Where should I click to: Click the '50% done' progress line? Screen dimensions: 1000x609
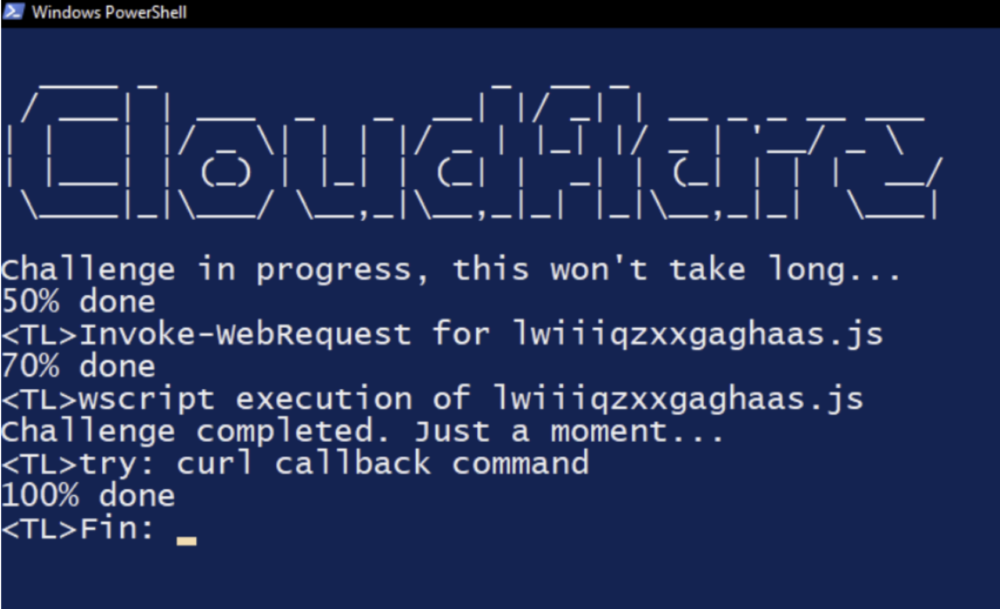point(78,301)
